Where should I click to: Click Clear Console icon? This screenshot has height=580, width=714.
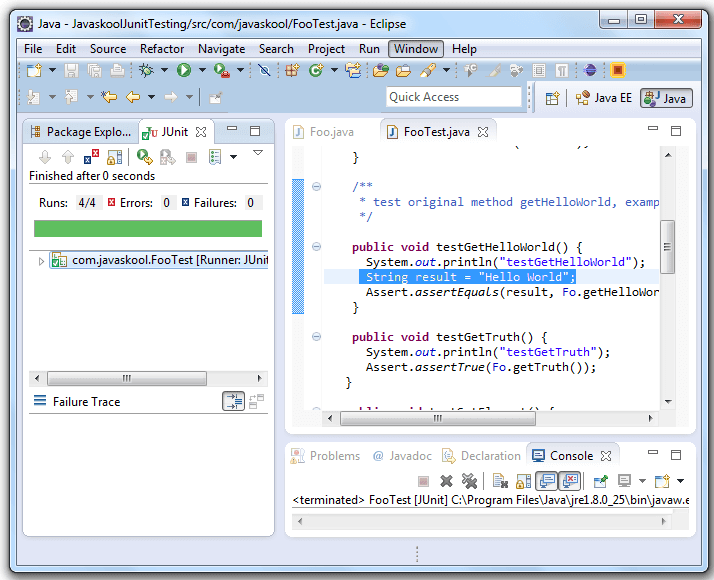[x=500, y=481]
